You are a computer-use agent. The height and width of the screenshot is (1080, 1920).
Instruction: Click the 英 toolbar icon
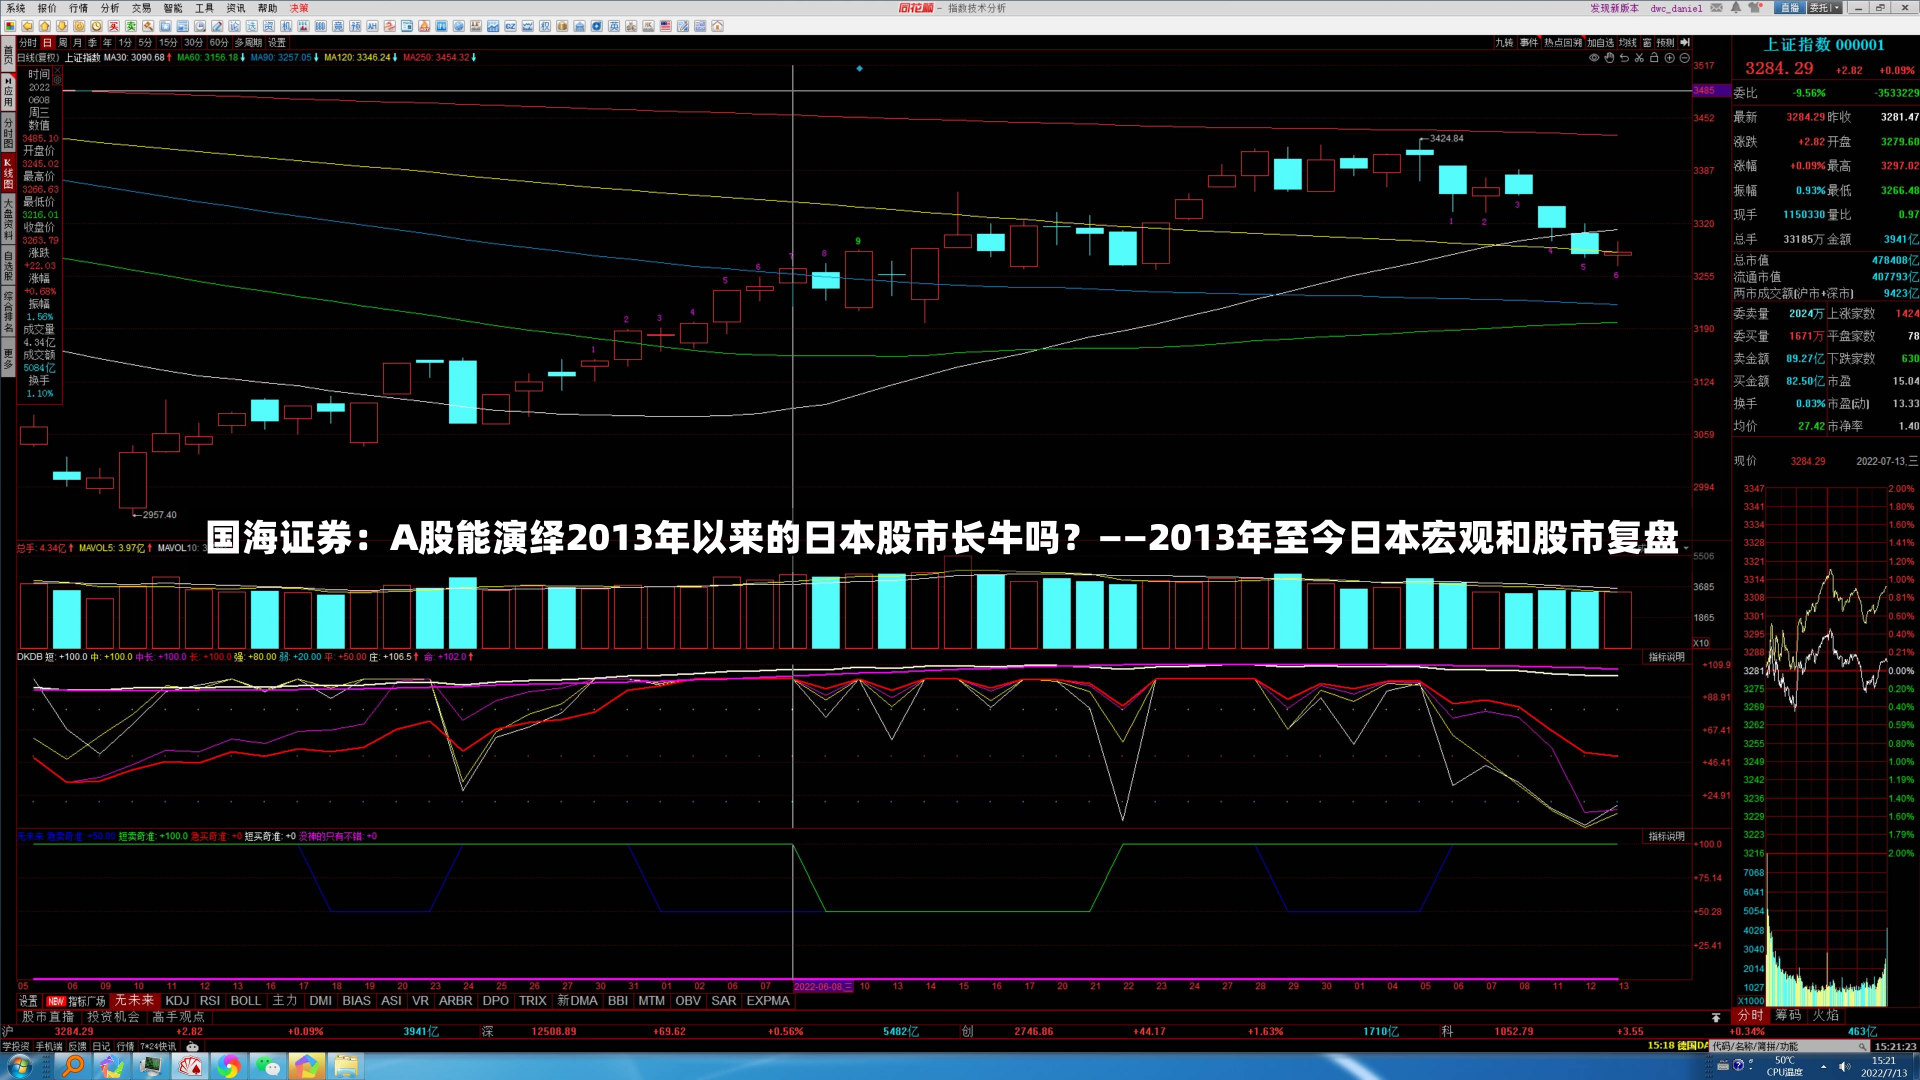point(614,26)
